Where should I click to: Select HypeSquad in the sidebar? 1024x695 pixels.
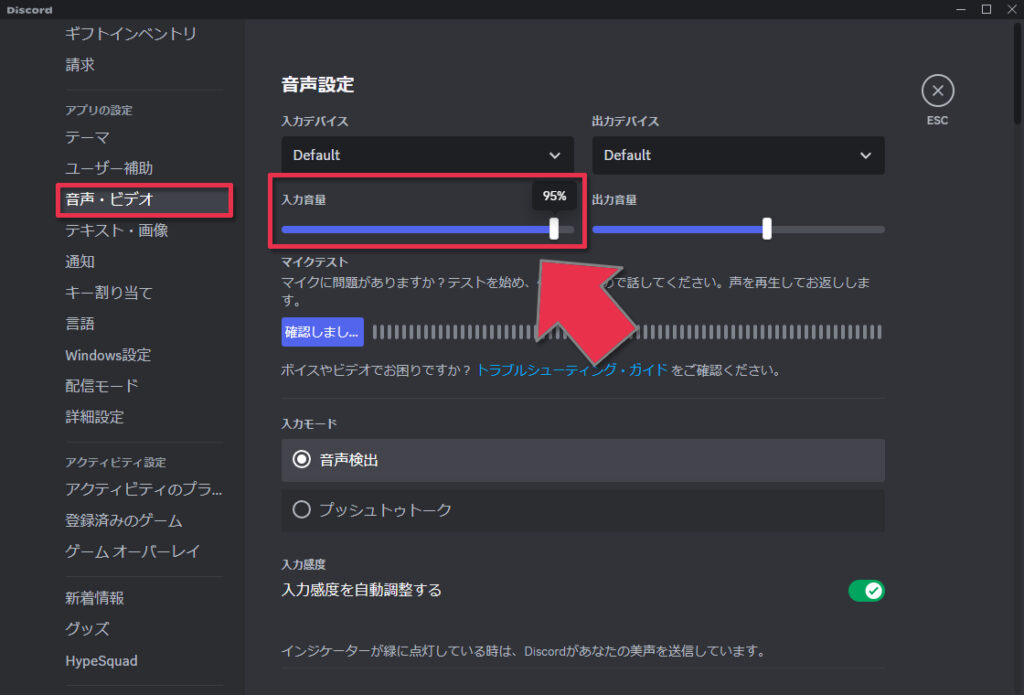pyautogui.click(x=102, y=661)
